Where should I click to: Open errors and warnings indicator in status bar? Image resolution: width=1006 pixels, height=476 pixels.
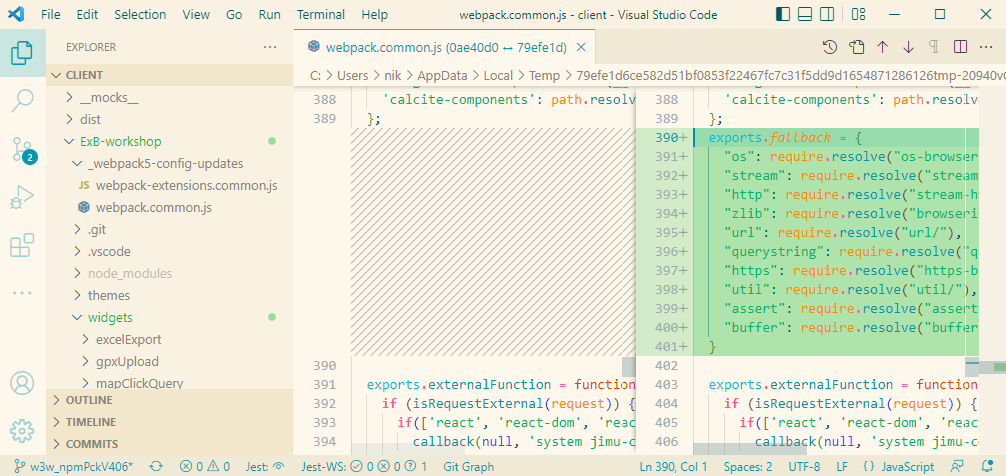(205, 467)
